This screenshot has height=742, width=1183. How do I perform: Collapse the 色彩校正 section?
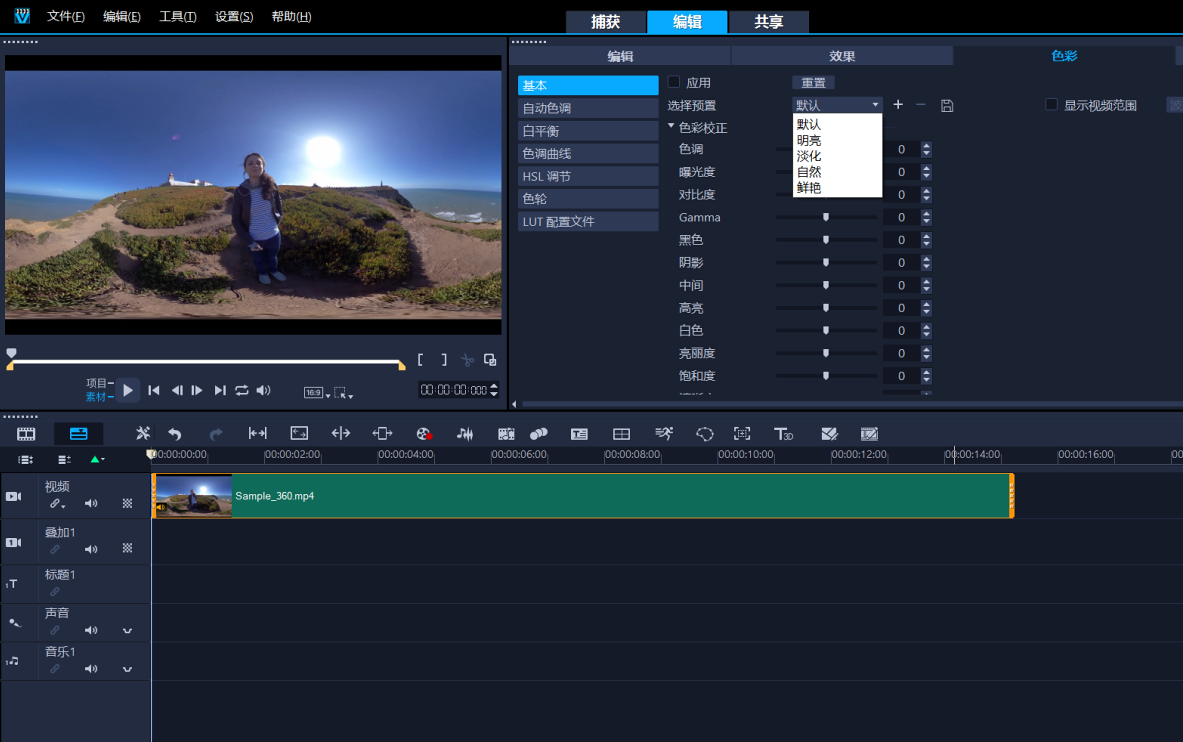coord(672,127)
